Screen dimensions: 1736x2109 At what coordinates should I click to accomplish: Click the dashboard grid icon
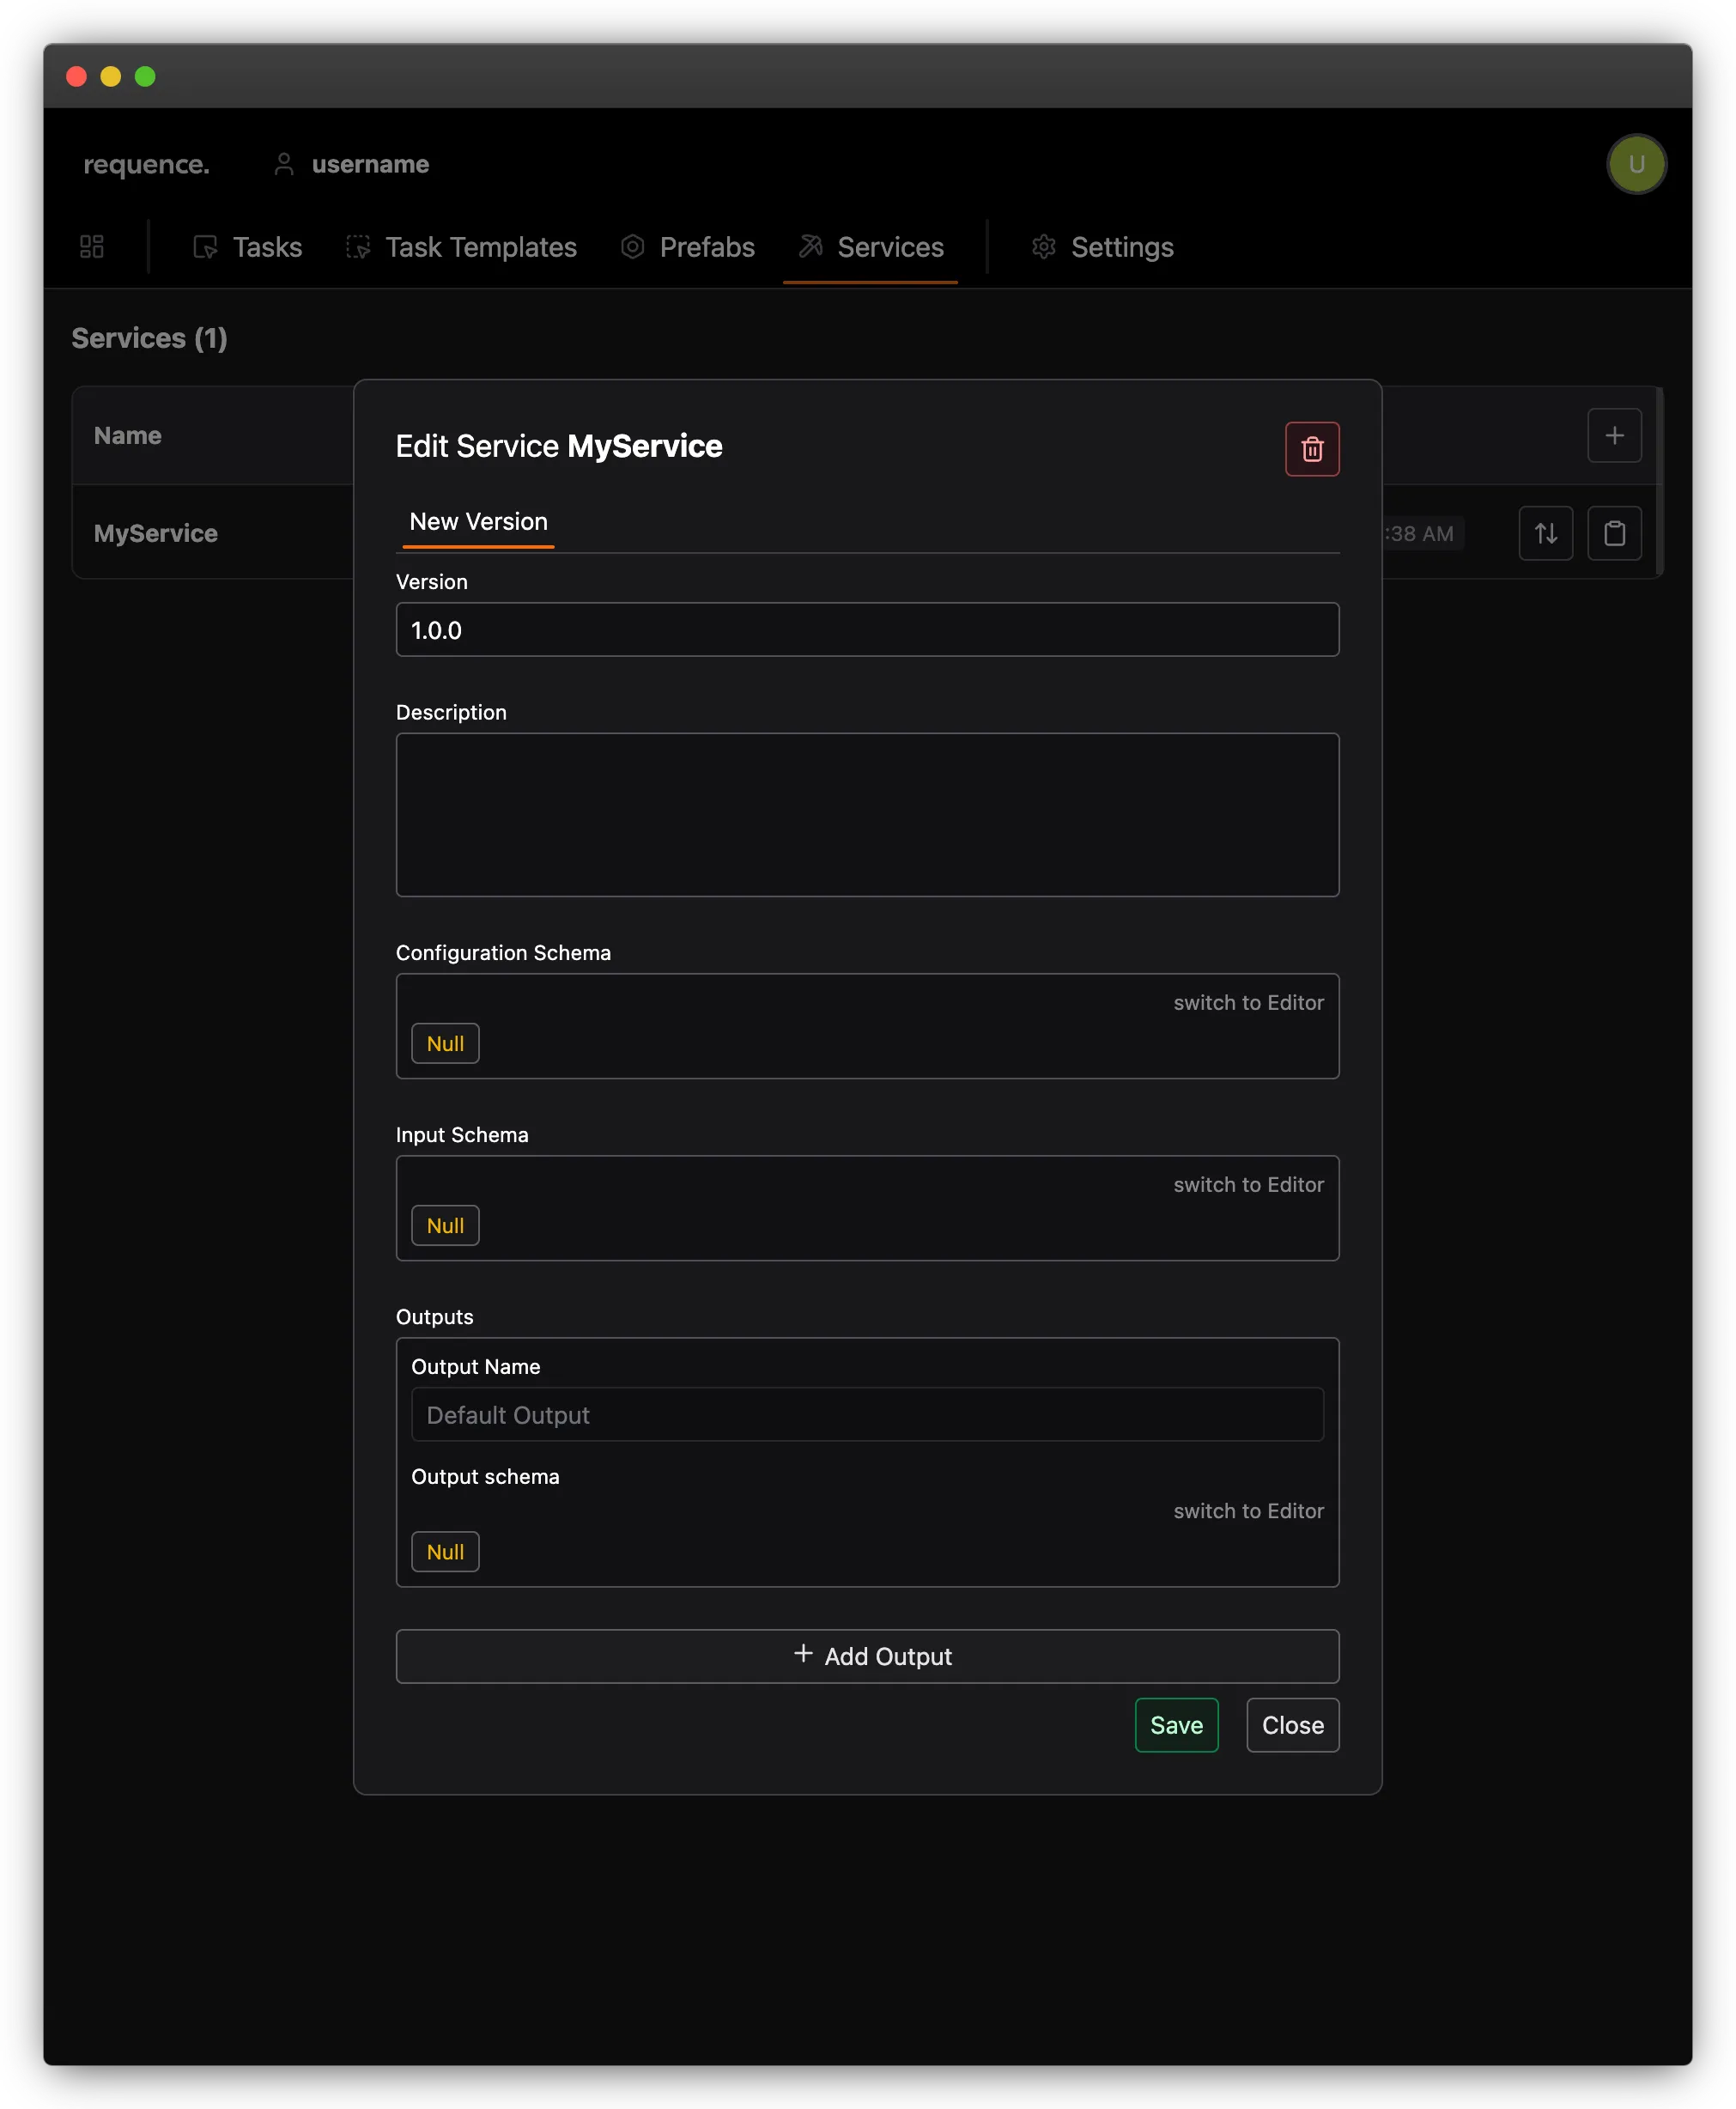pos(91,246)
